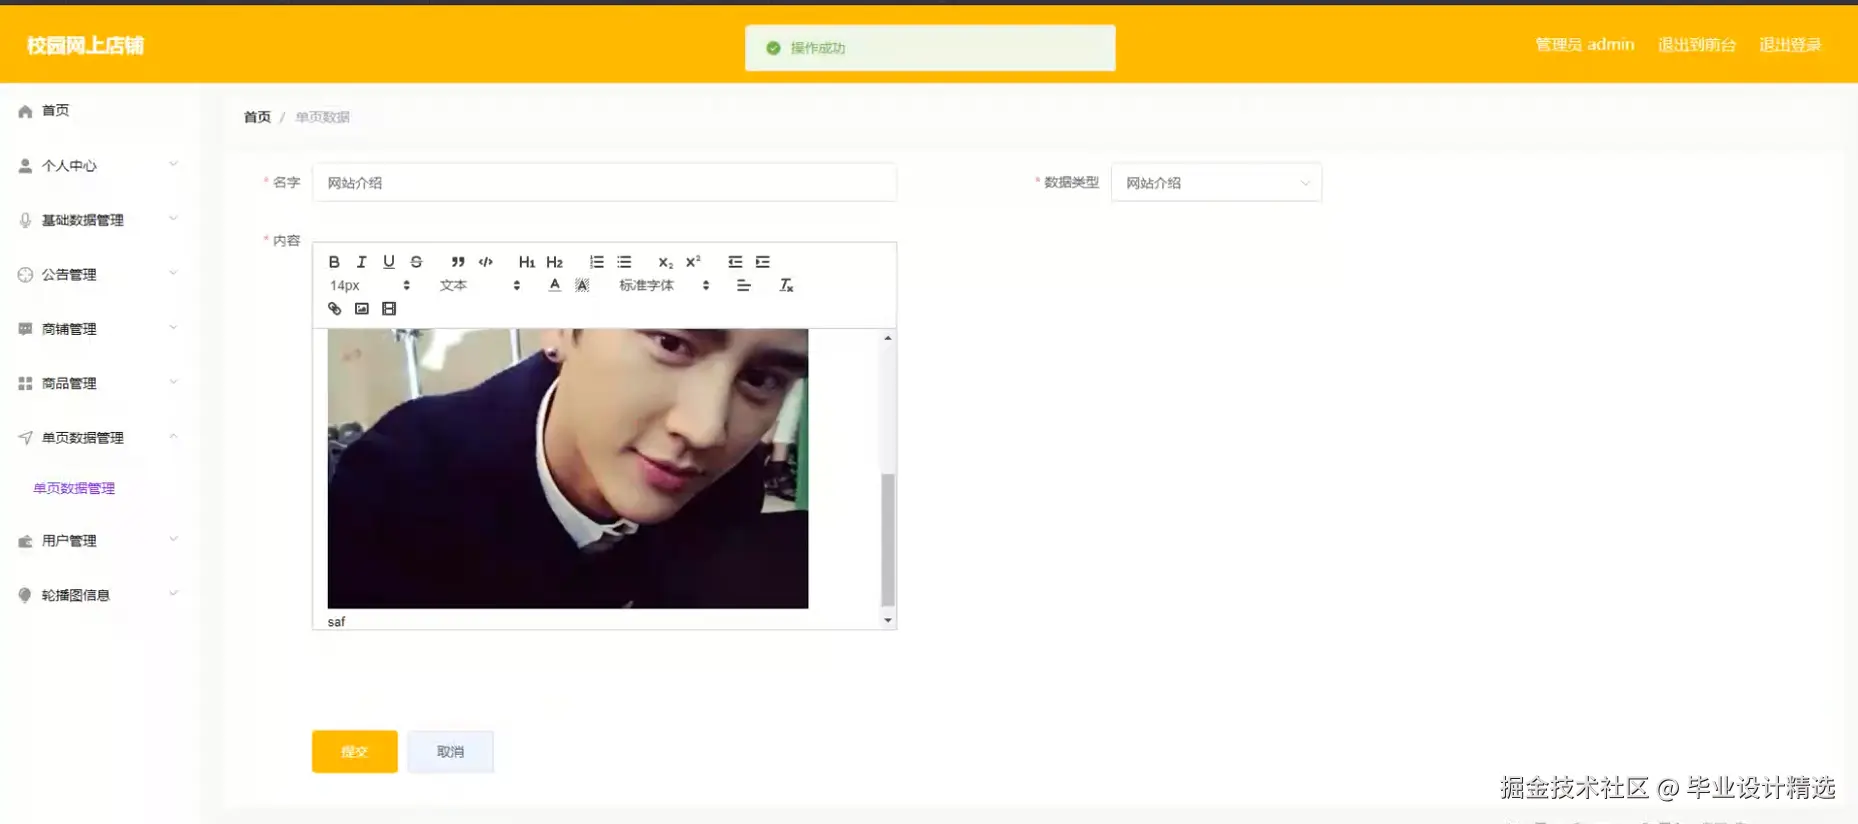Insert a video with the film icon
The height and width of the screenshot is (824, 1858).
pos(389,309)
